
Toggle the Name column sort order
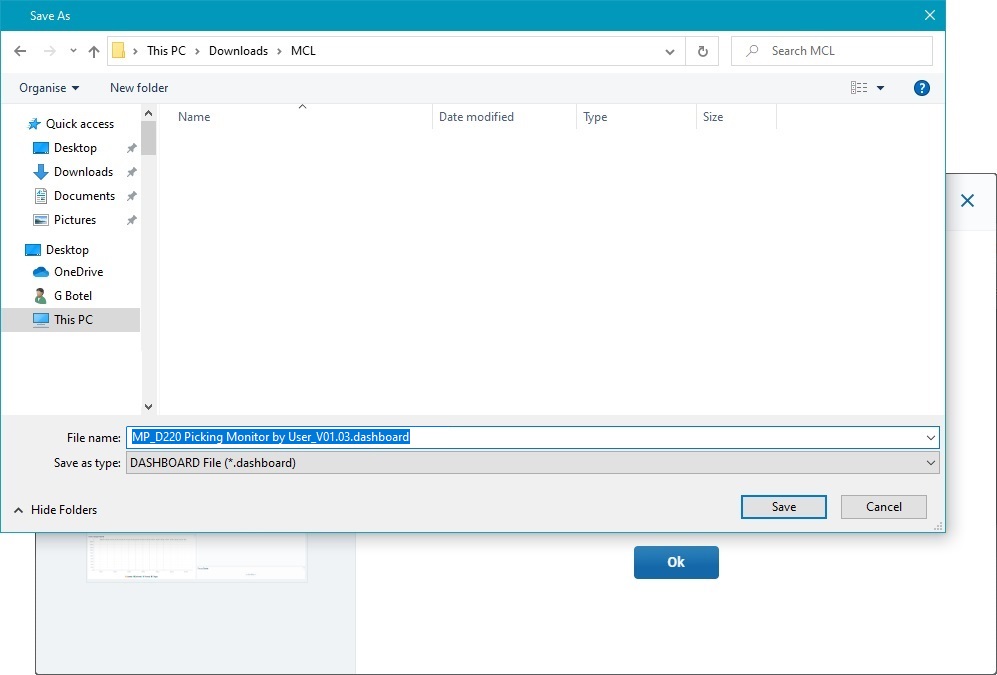(193, 117)
